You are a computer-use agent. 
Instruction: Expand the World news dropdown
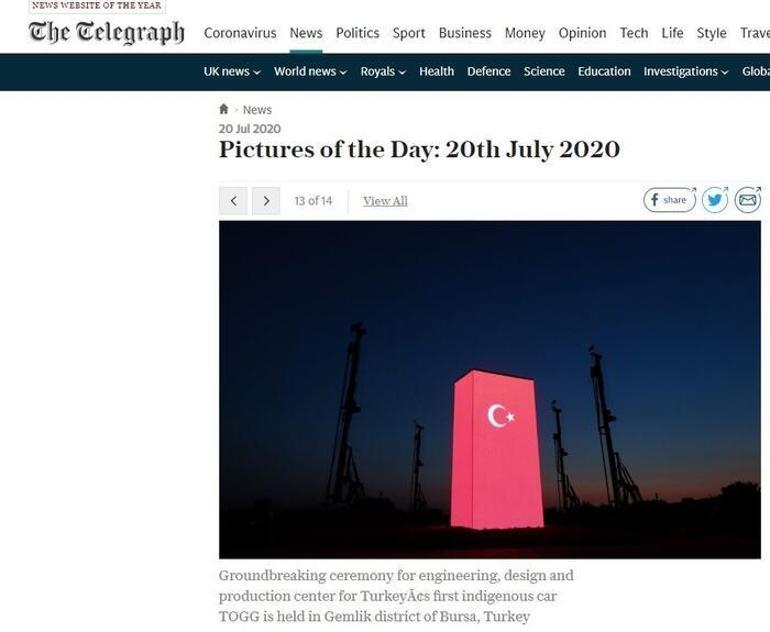point(310,72)
